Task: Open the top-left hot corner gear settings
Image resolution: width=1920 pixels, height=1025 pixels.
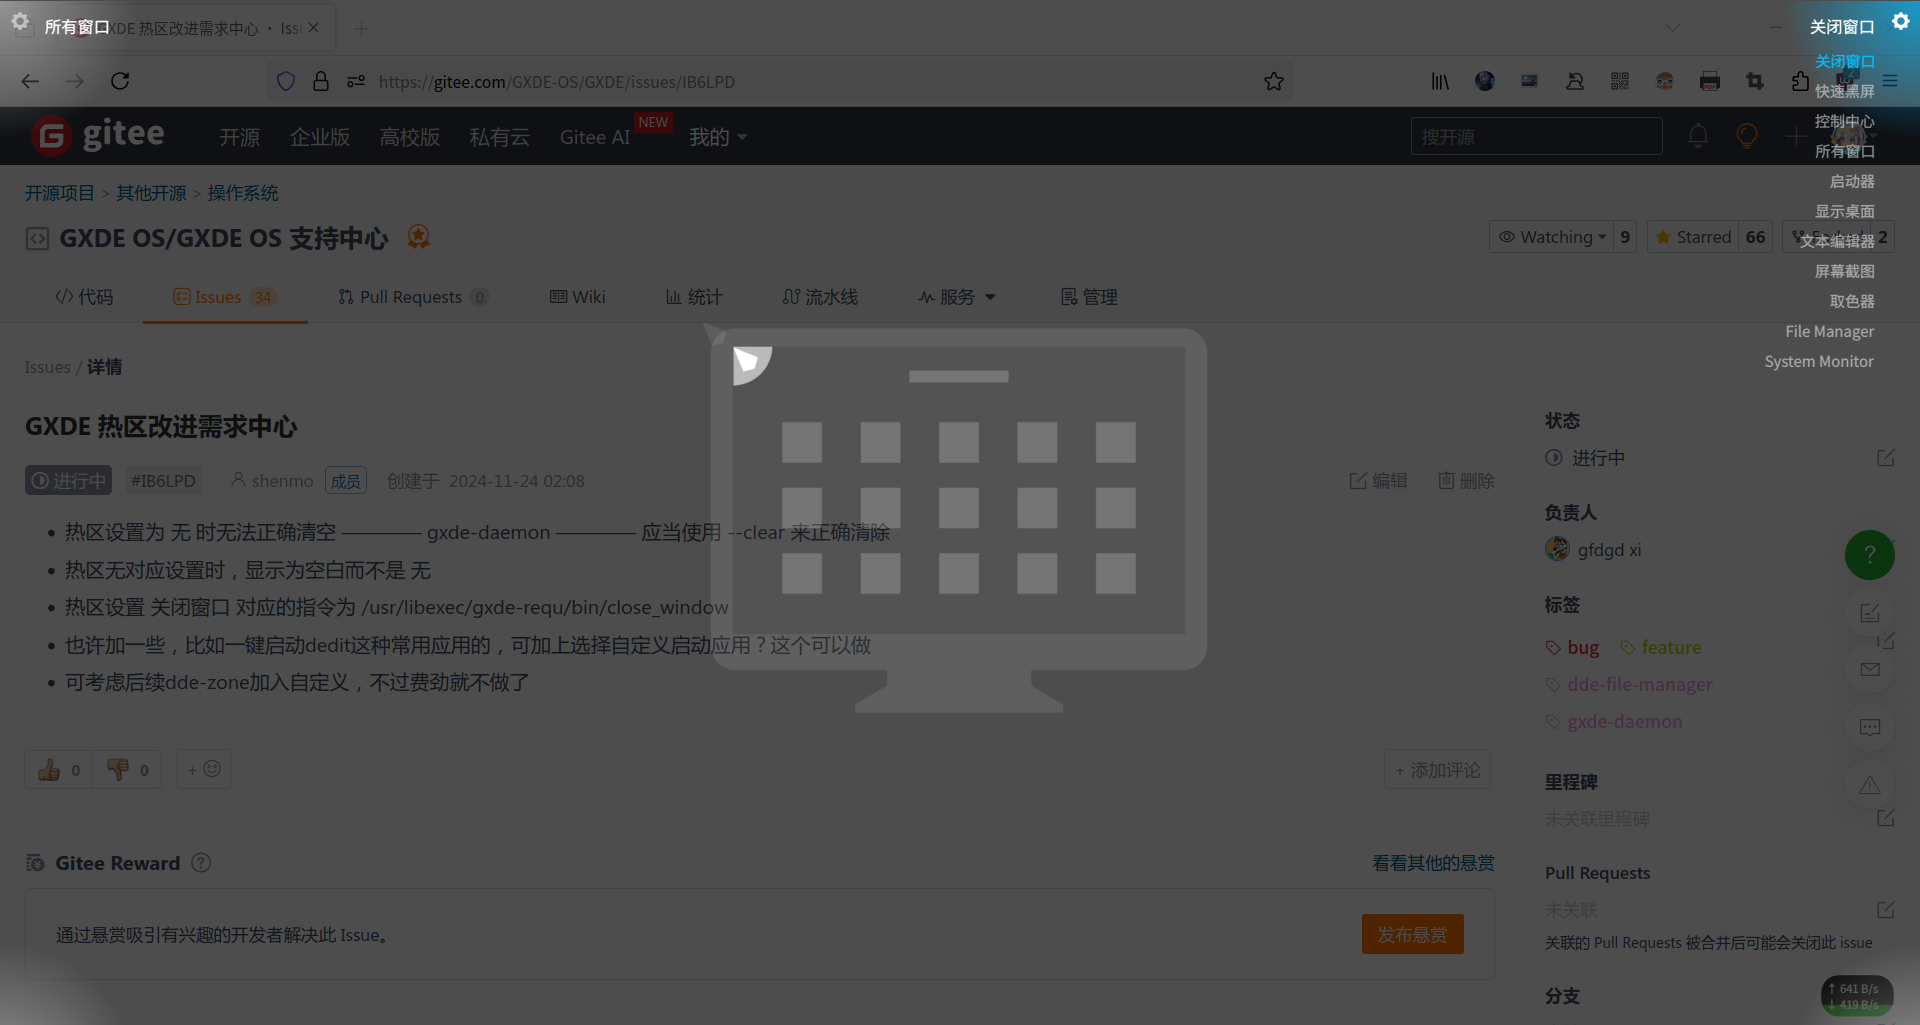Action: pos(19,21)
